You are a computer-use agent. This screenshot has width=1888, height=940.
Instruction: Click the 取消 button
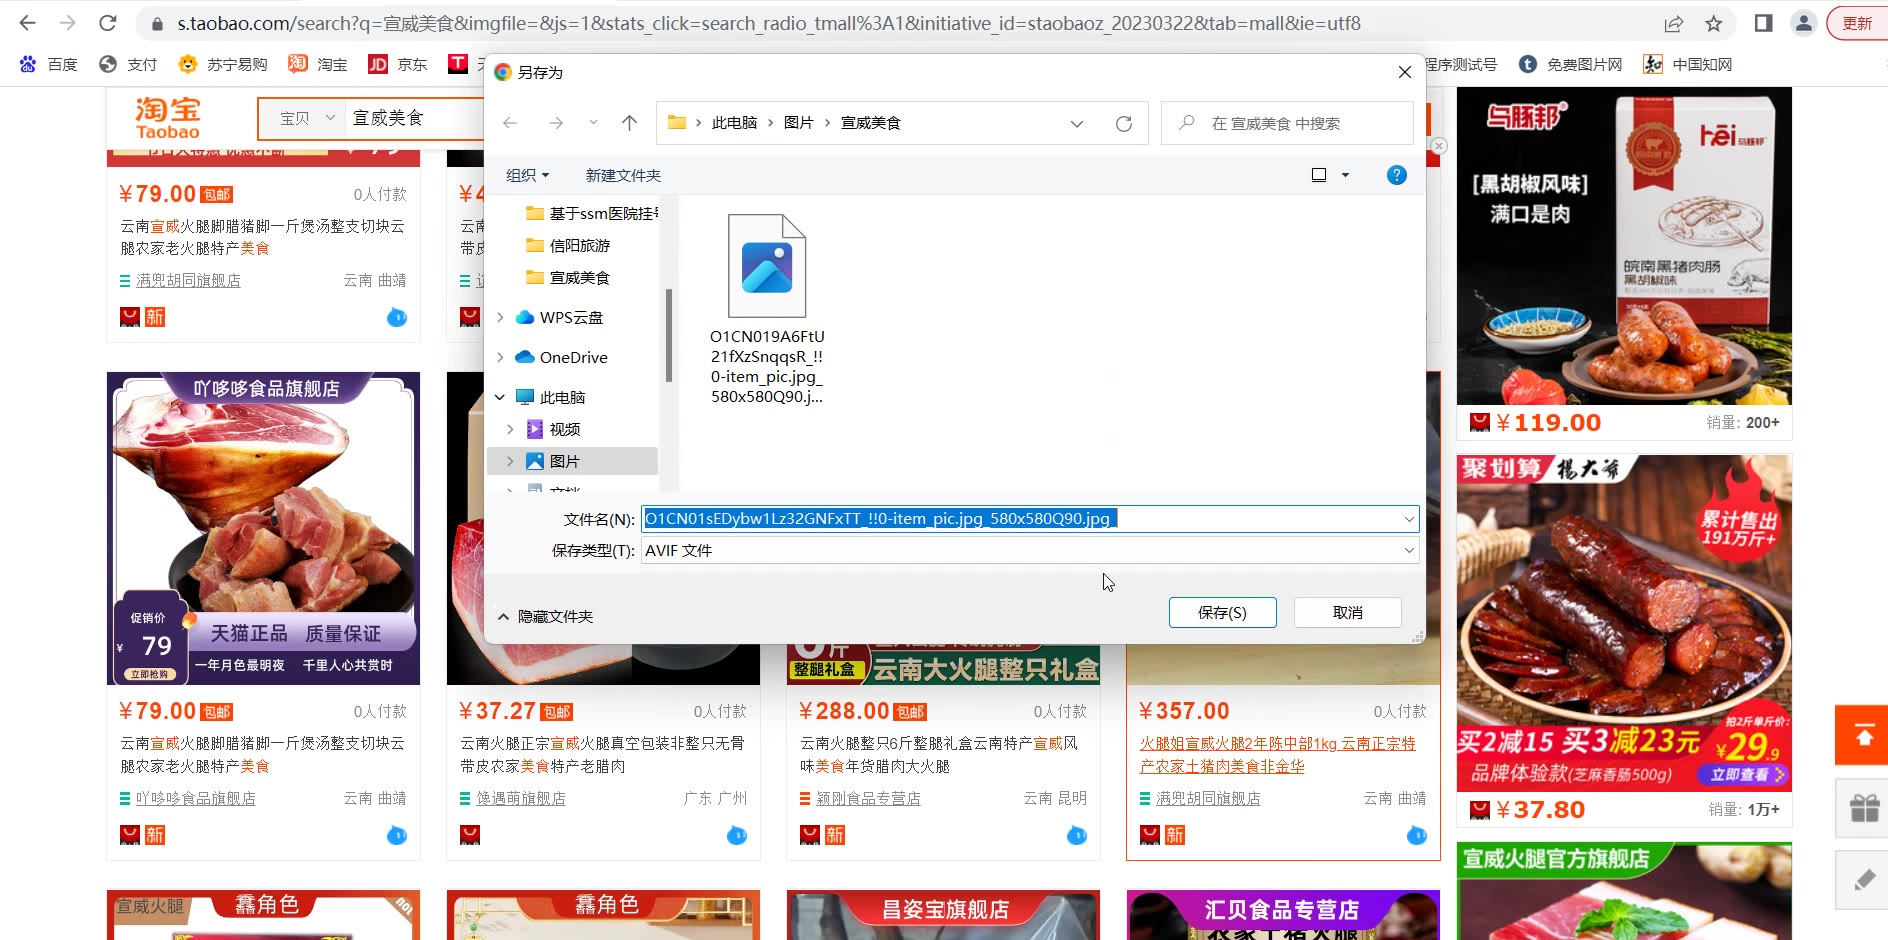[x=1347, y=612]
